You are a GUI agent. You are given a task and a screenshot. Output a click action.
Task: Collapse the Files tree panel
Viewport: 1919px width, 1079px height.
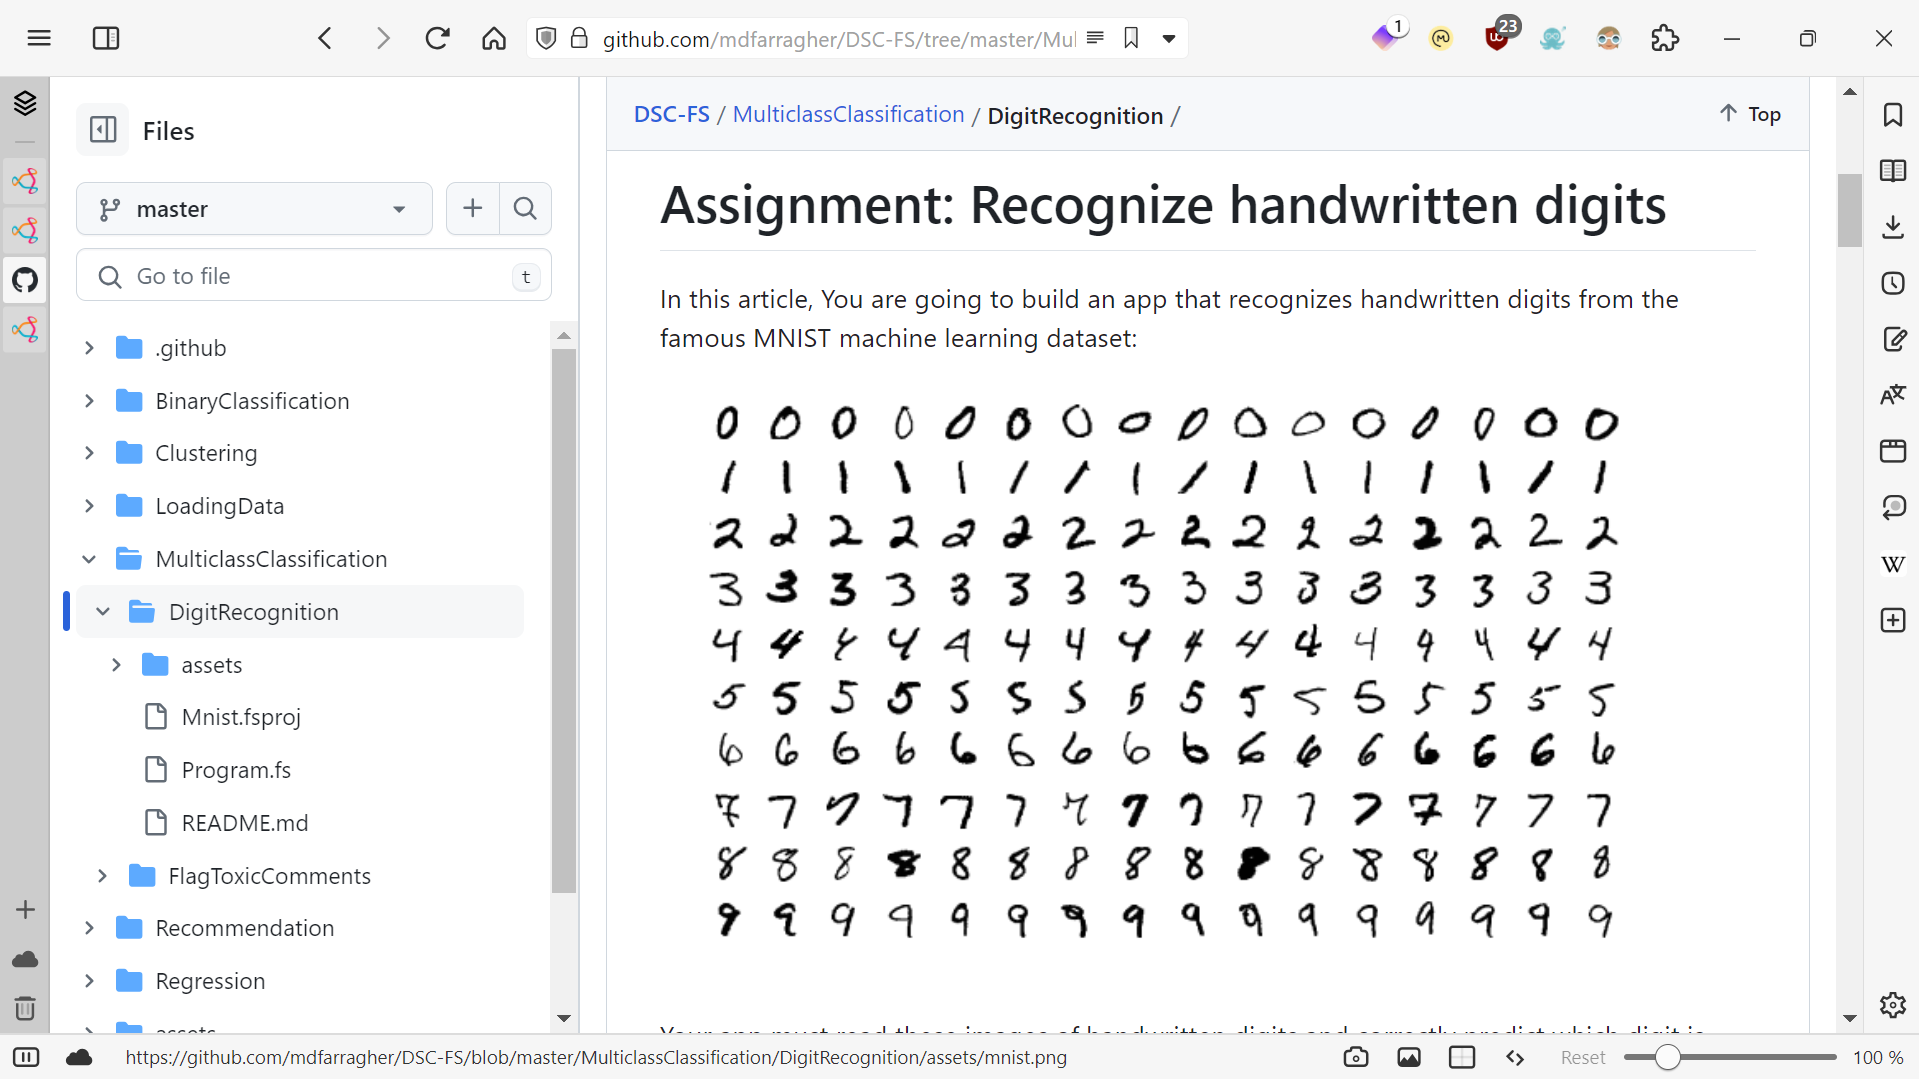(x=103, y=130)
